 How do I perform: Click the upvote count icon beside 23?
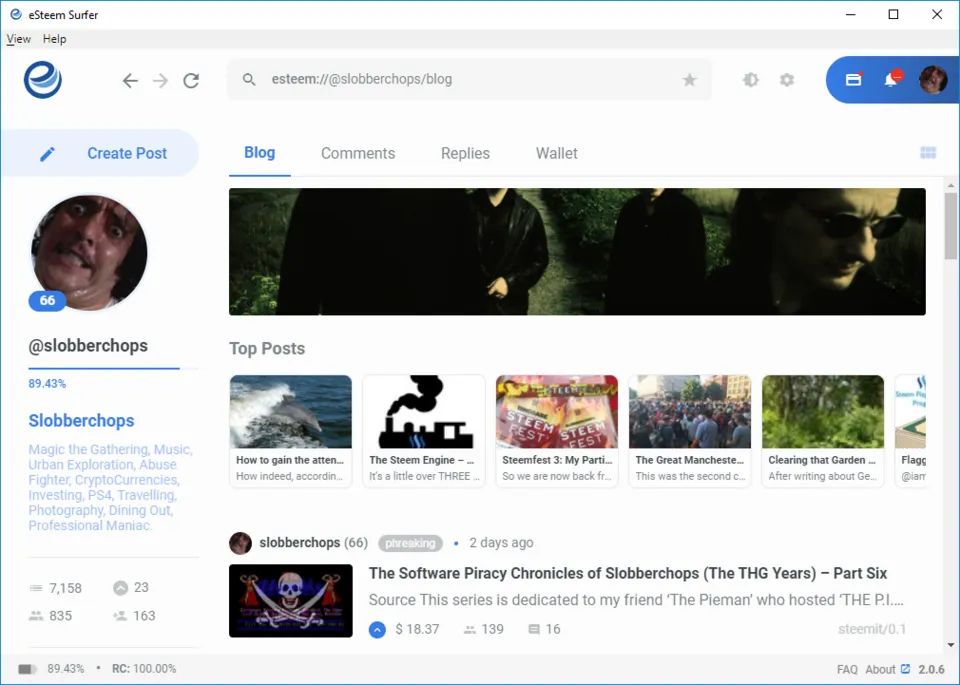pos(121,588)
